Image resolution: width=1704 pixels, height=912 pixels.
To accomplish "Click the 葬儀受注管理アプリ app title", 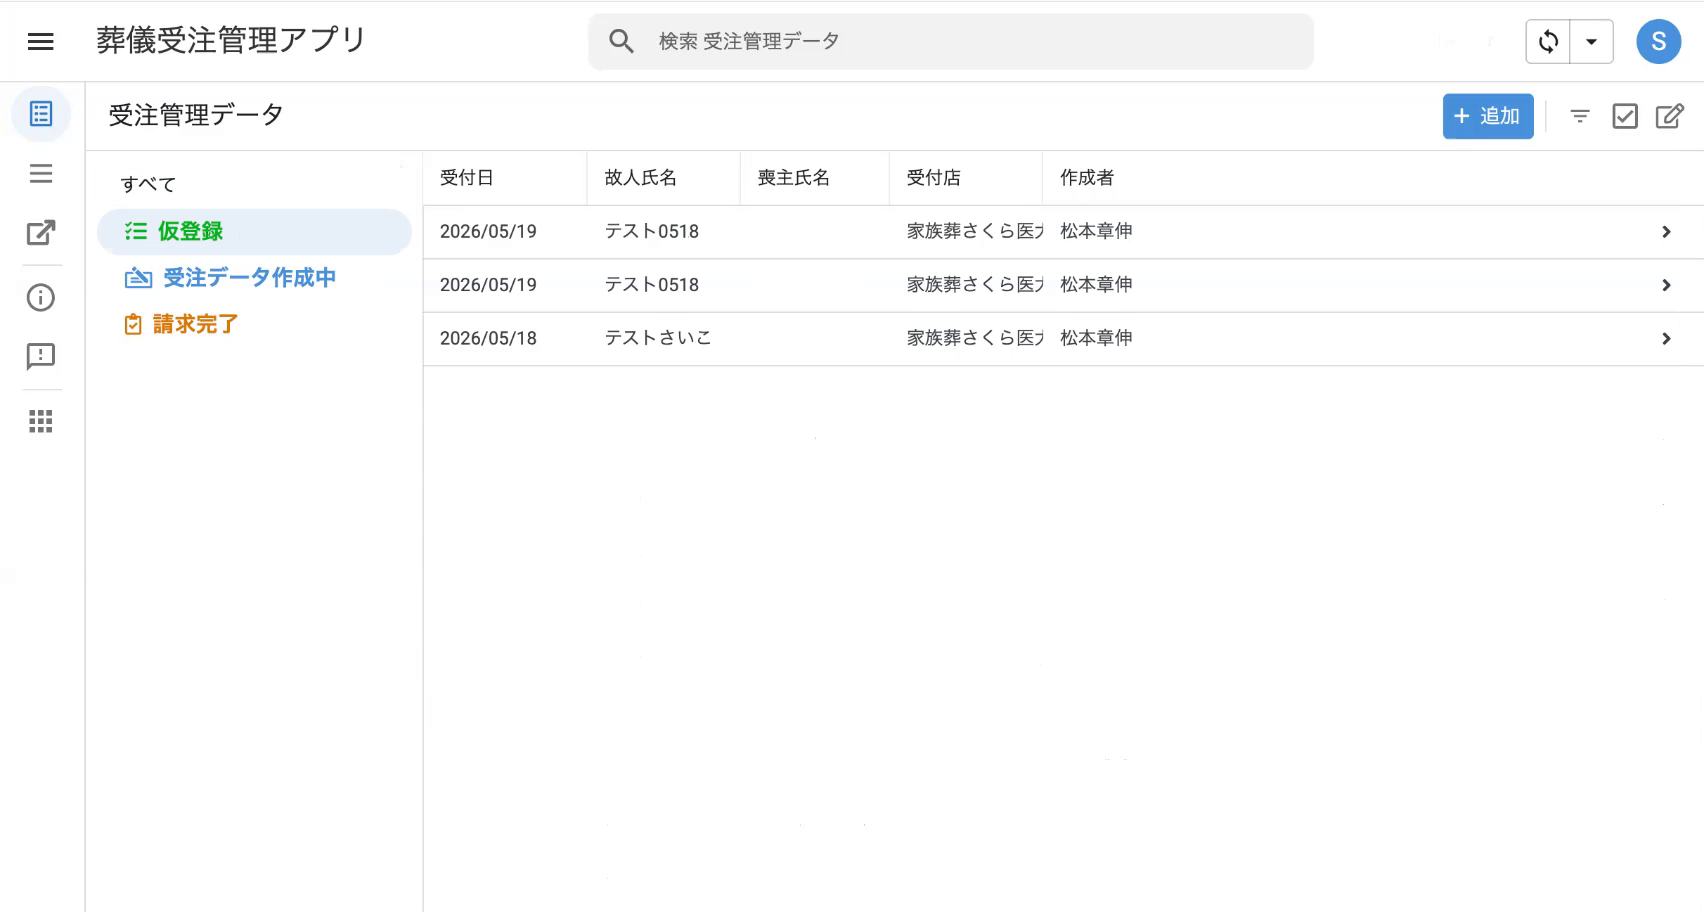I will point(231,40).
